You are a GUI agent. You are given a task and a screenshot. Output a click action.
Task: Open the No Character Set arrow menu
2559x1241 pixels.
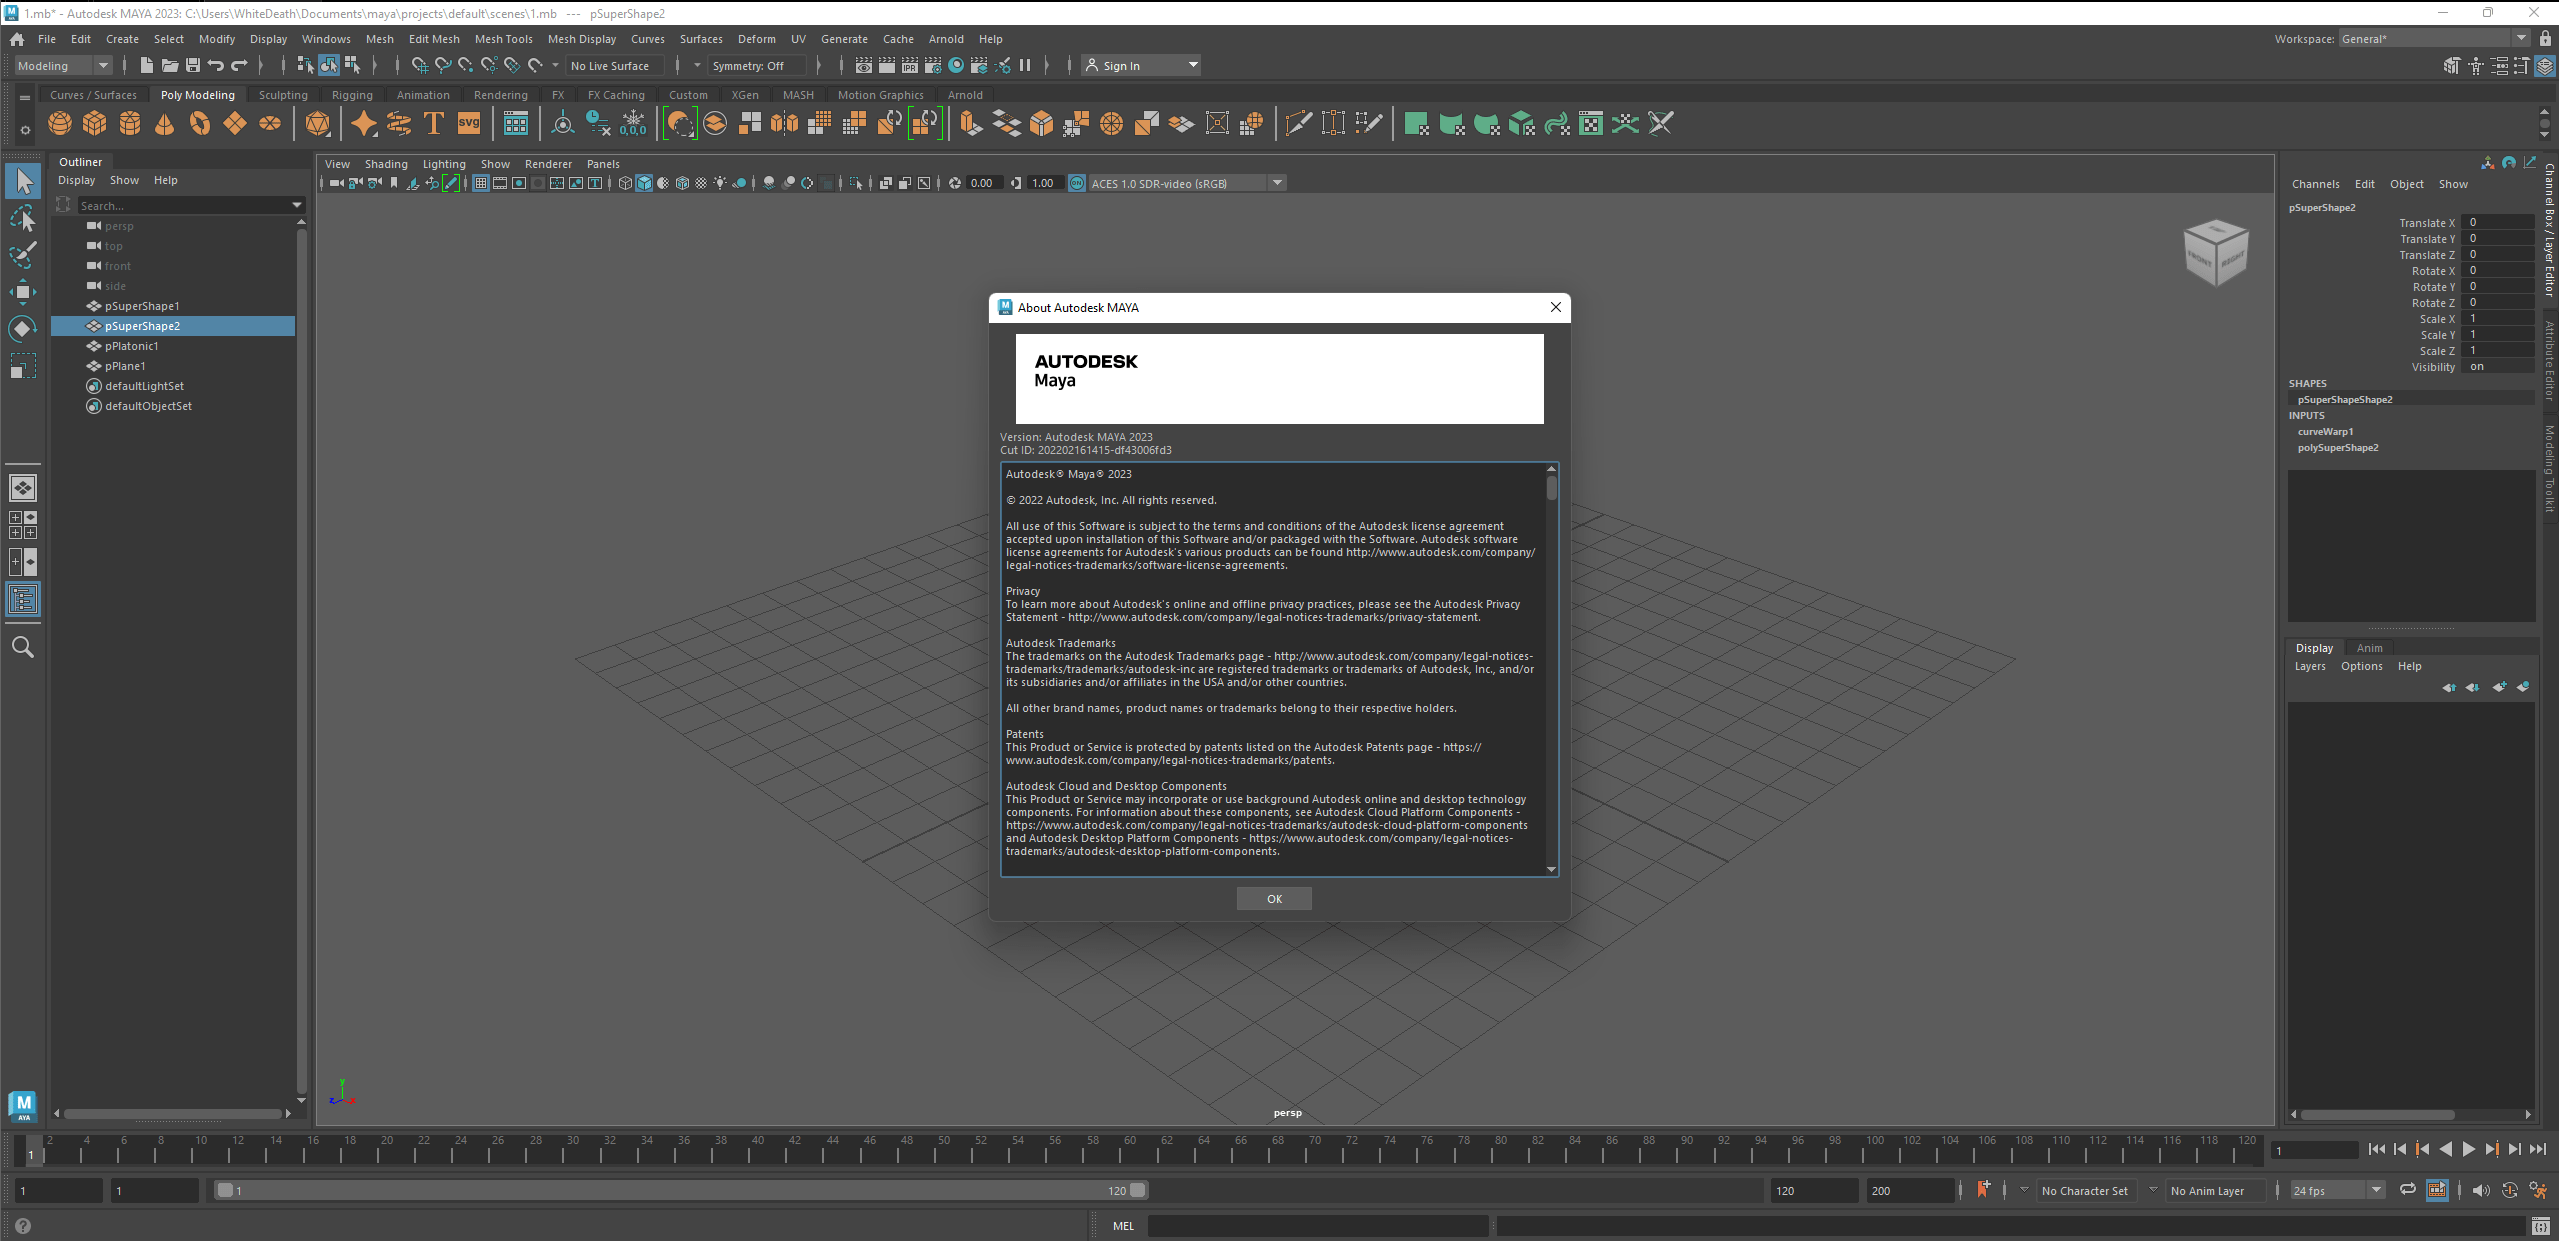click(2024, 1190)
